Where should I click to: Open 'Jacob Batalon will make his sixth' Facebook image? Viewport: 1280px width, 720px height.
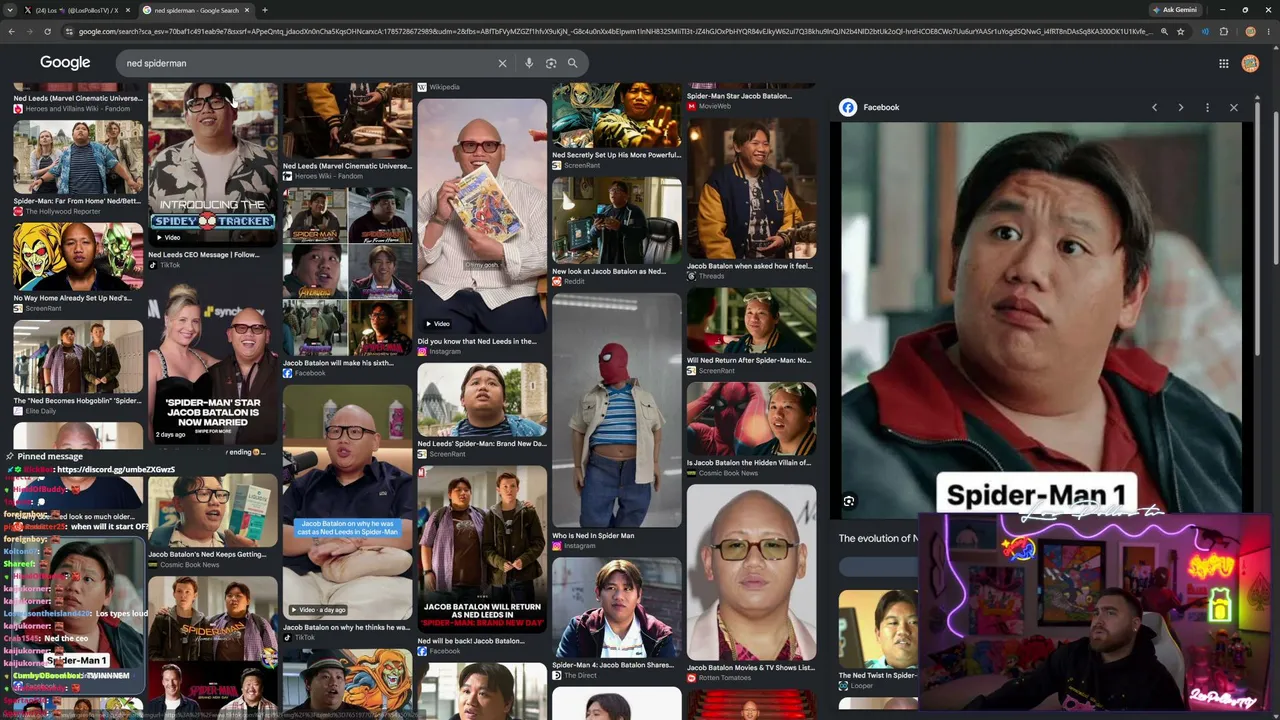point(347,272)
